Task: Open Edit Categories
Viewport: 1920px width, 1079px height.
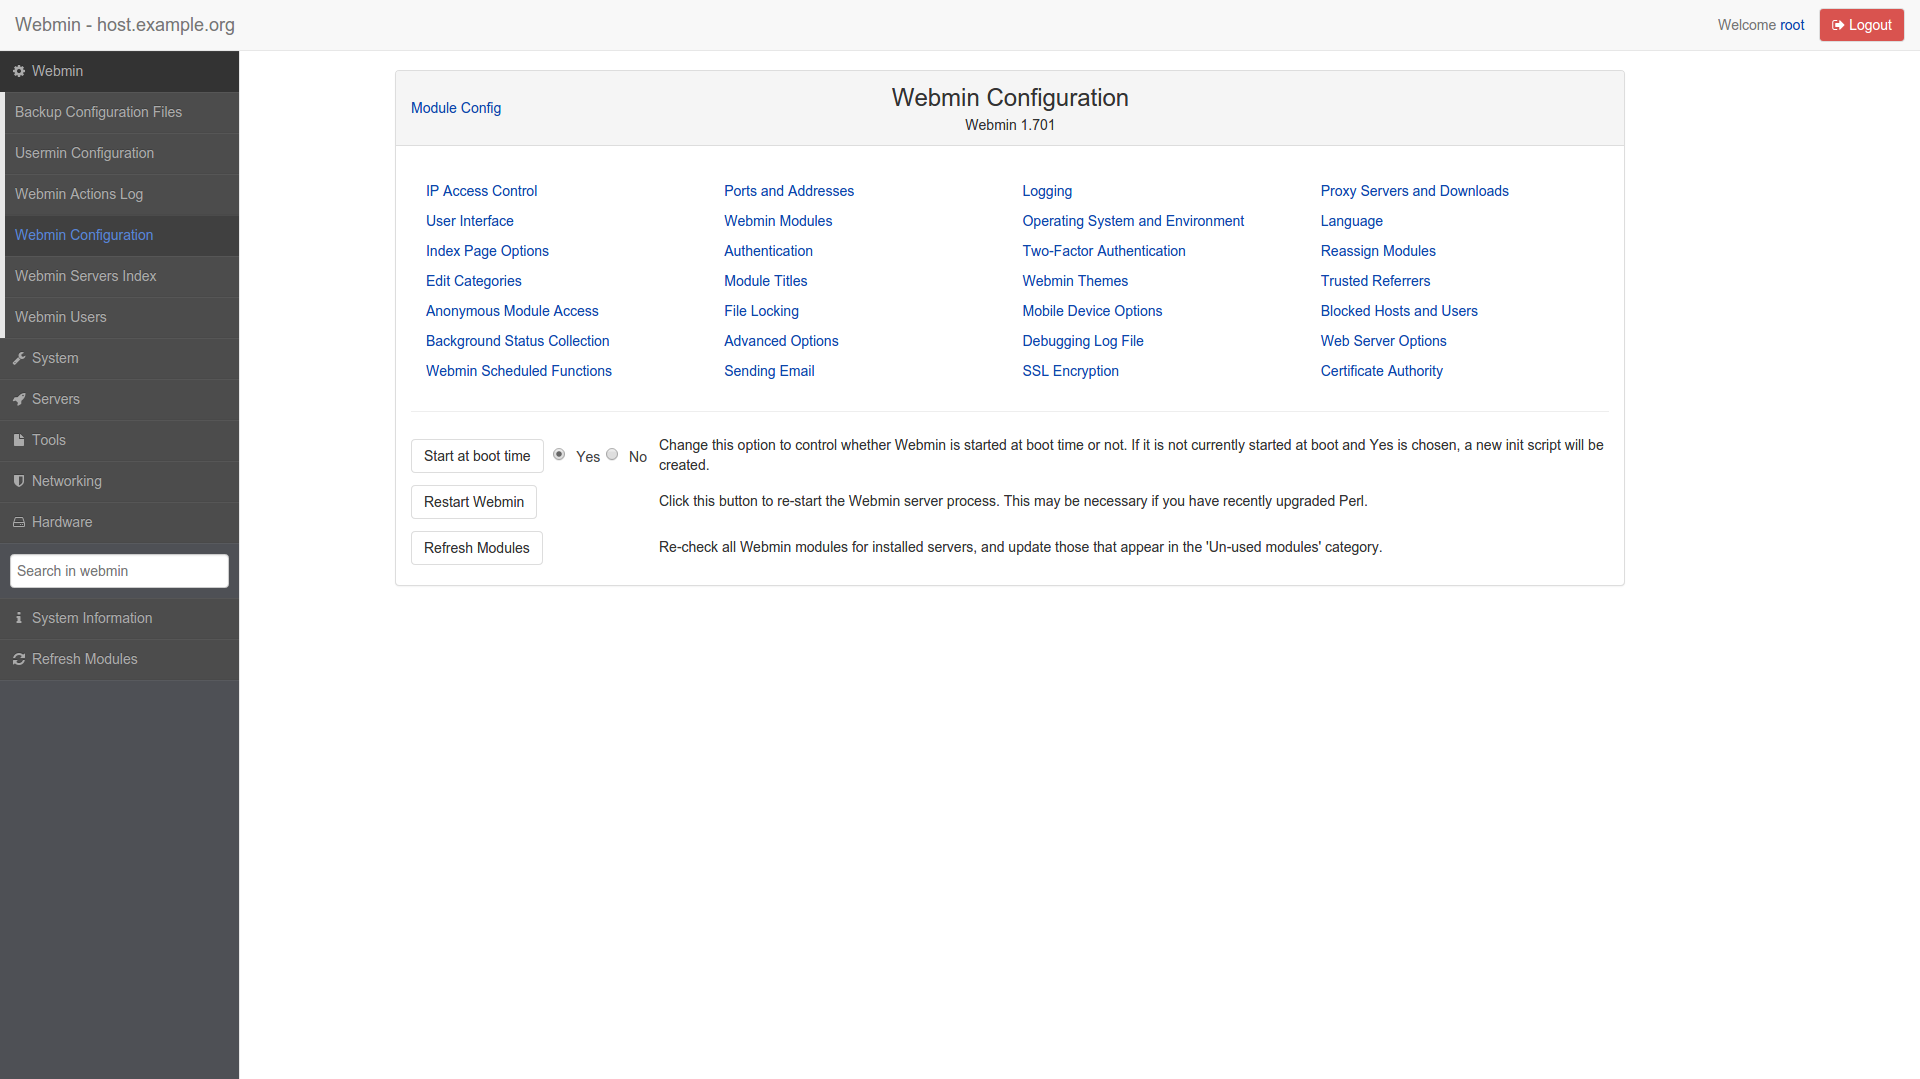Action: click(x=473, y=281)
